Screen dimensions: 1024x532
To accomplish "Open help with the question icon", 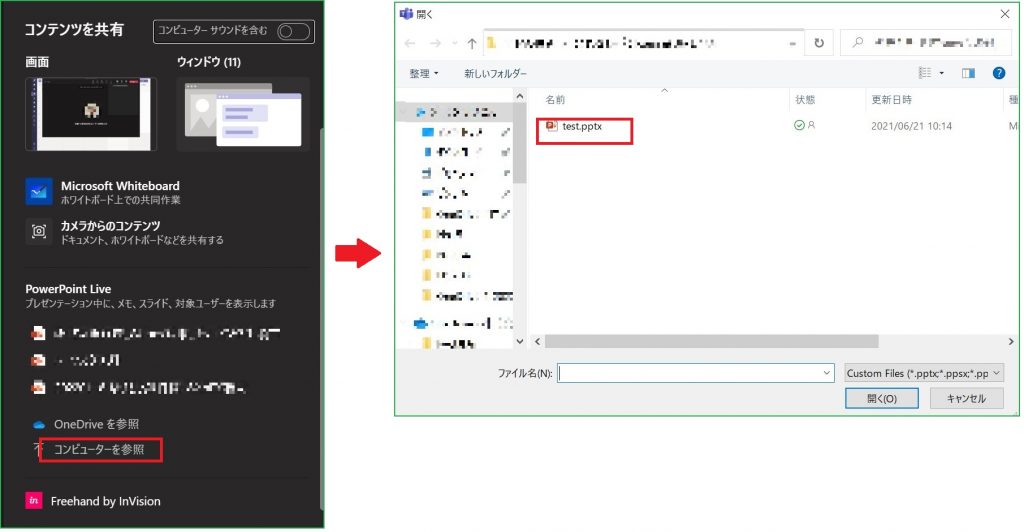I will pos(999,73).
